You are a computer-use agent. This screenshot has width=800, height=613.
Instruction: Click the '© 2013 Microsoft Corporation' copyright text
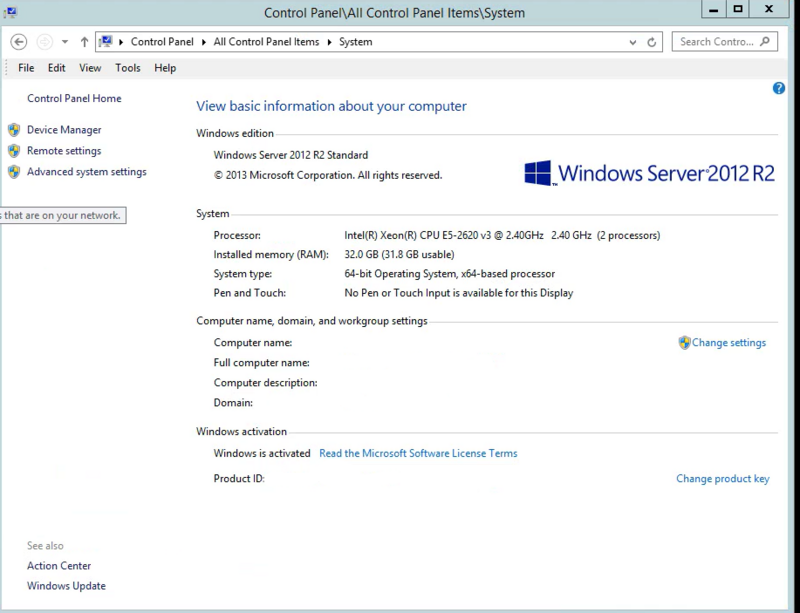[x=328, y=176]
